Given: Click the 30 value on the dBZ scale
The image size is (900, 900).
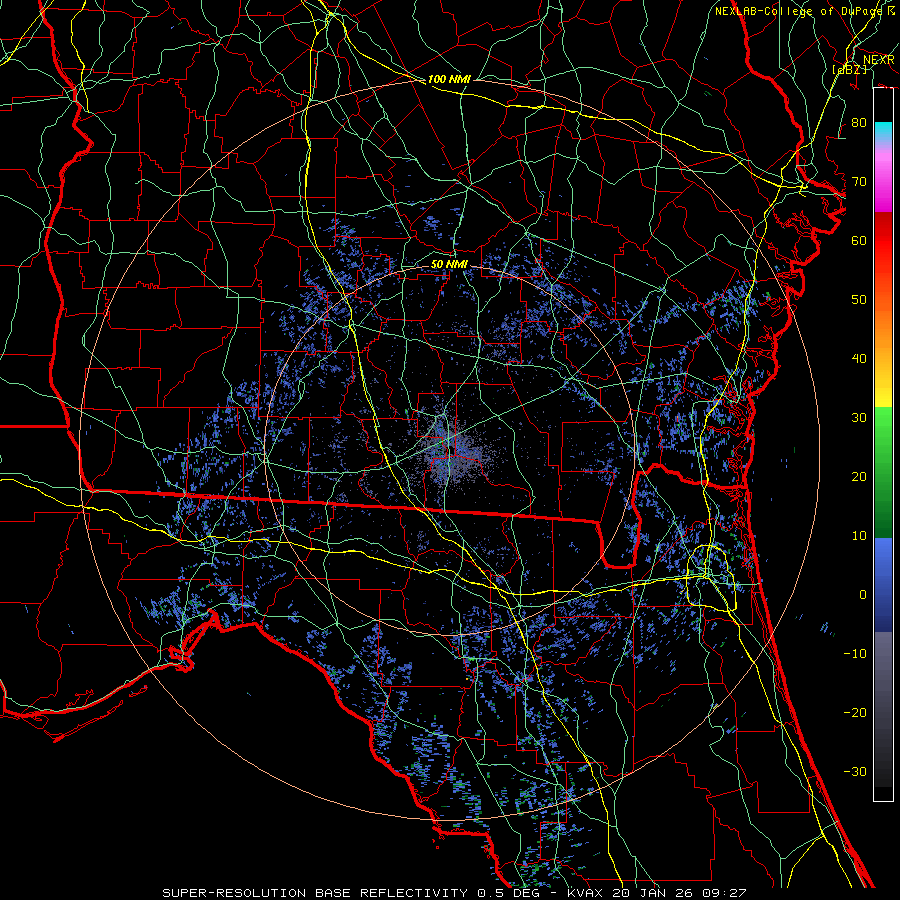Looking at the screenshot, I should point(859,418).
